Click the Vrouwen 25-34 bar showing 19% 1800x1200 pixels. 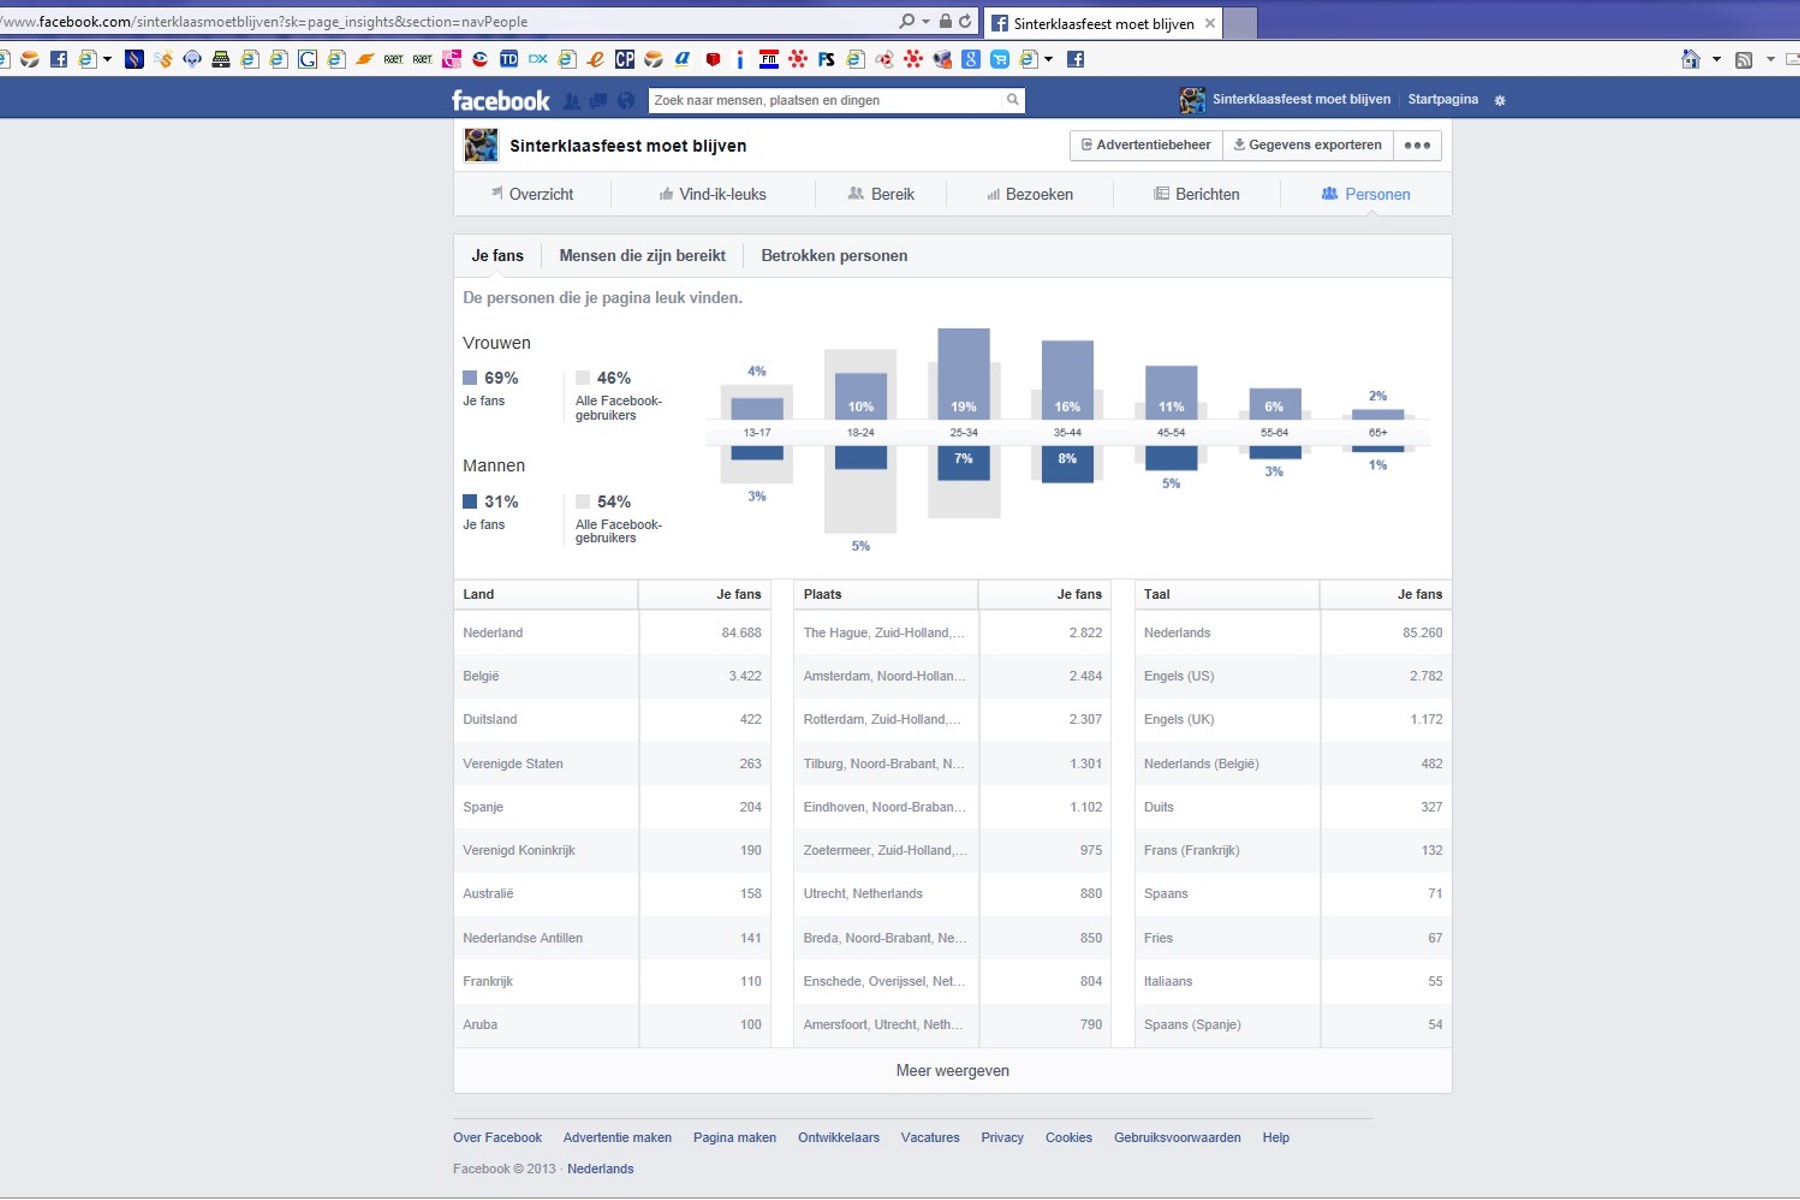(964, 373)
